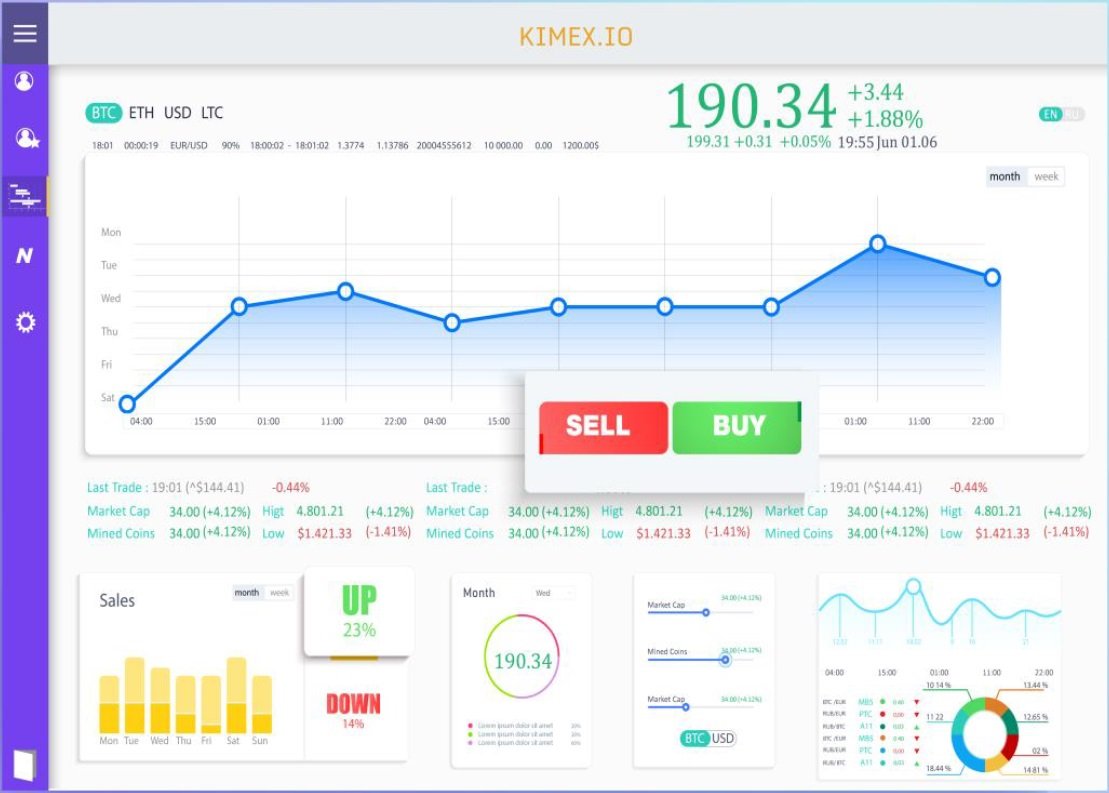The image size is (1109, 793).
Task: Click the UP 23% card
Action: (359, 612)
